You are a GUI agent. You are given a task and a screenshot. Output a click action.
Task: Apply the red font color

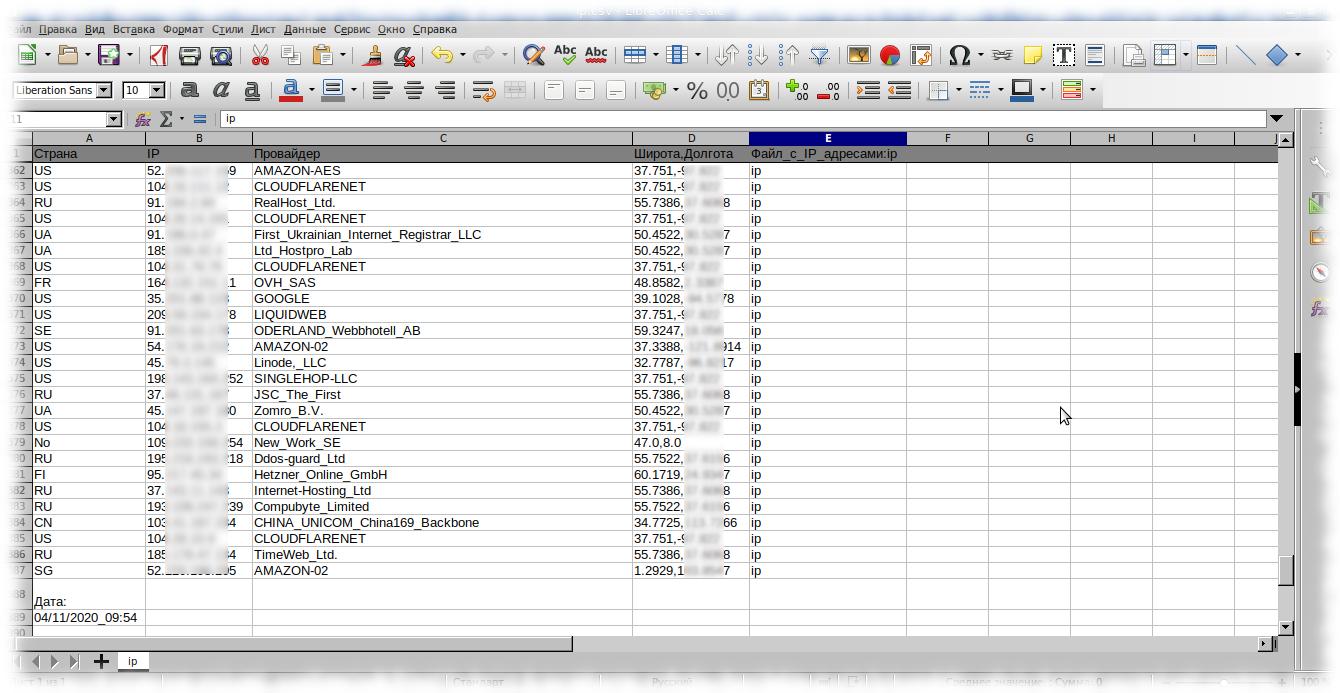tap(291, 90)
